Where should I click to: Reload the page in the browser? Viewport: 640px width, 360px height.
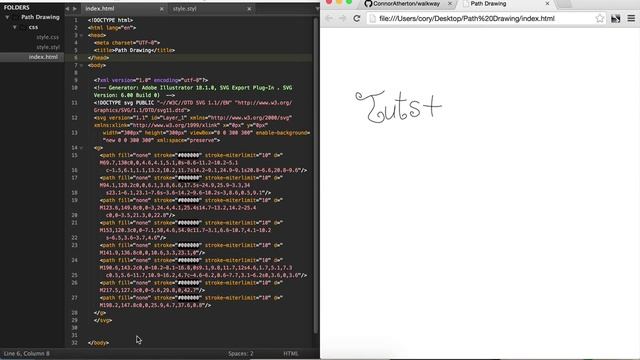[x=357, y=18]
